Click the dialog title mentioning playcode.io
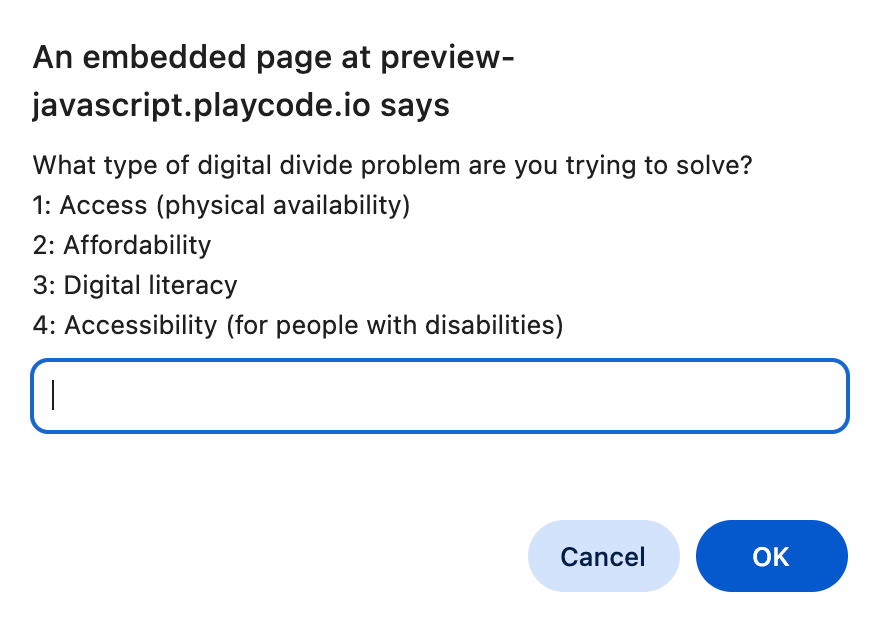 click(273, 81)
